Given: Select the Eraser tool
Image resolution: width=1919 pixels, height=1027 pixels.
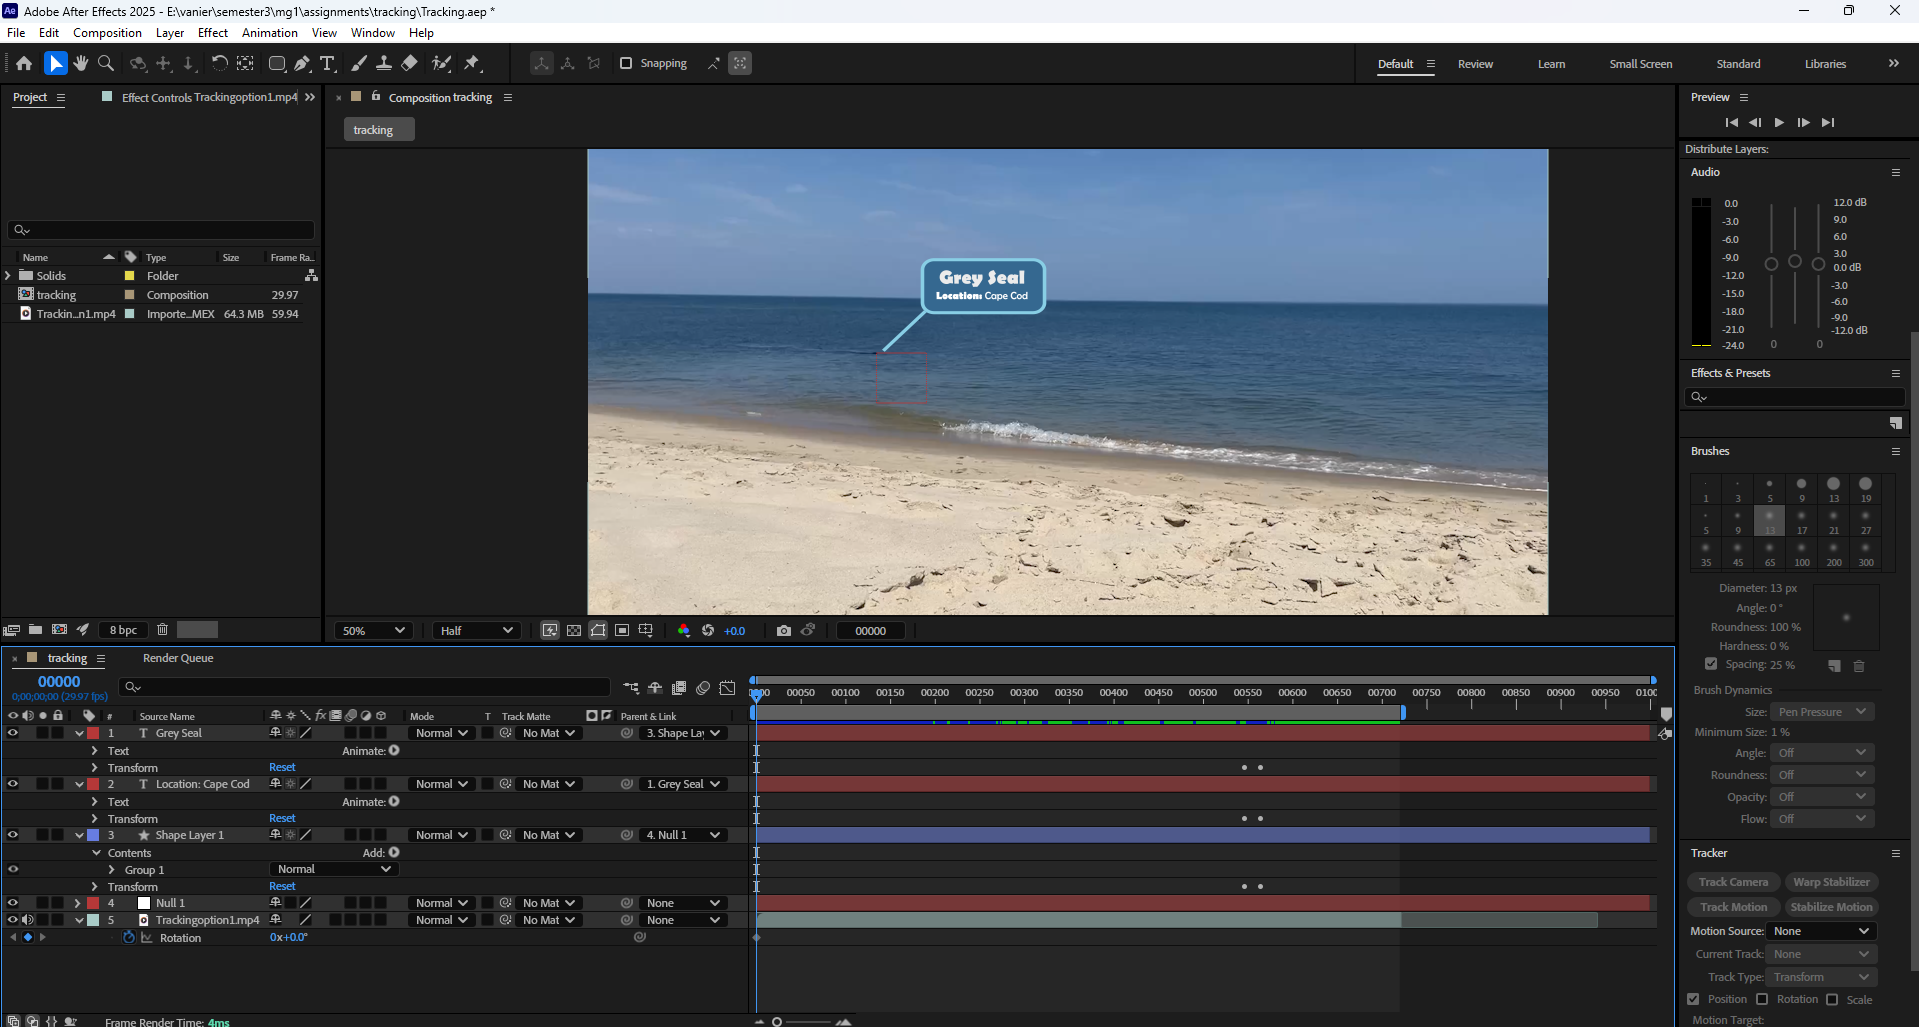Looking at the screenshot, I should coord(410,63).
